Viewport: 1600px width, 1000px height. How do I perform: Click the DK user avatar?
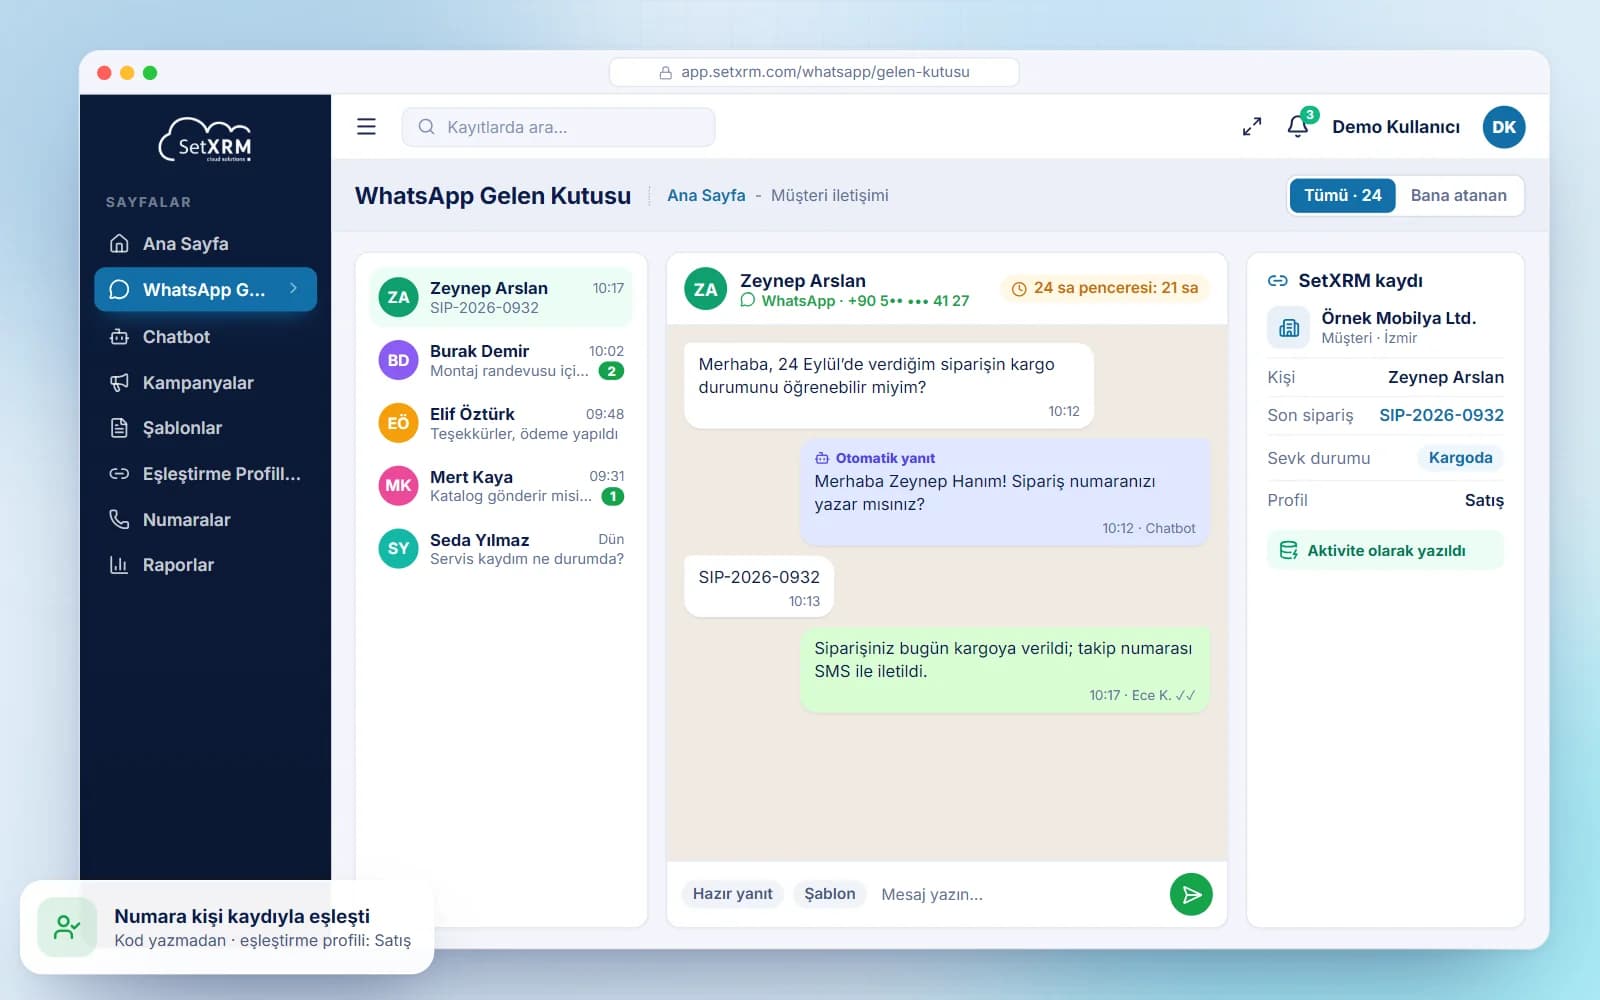[x=1504, y=127]
